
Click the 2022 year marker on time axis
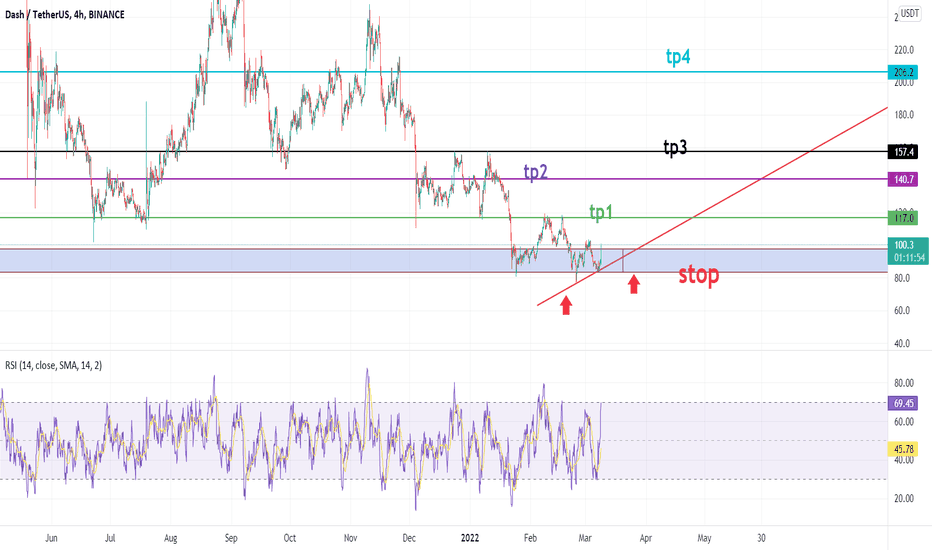coord(470,538)
